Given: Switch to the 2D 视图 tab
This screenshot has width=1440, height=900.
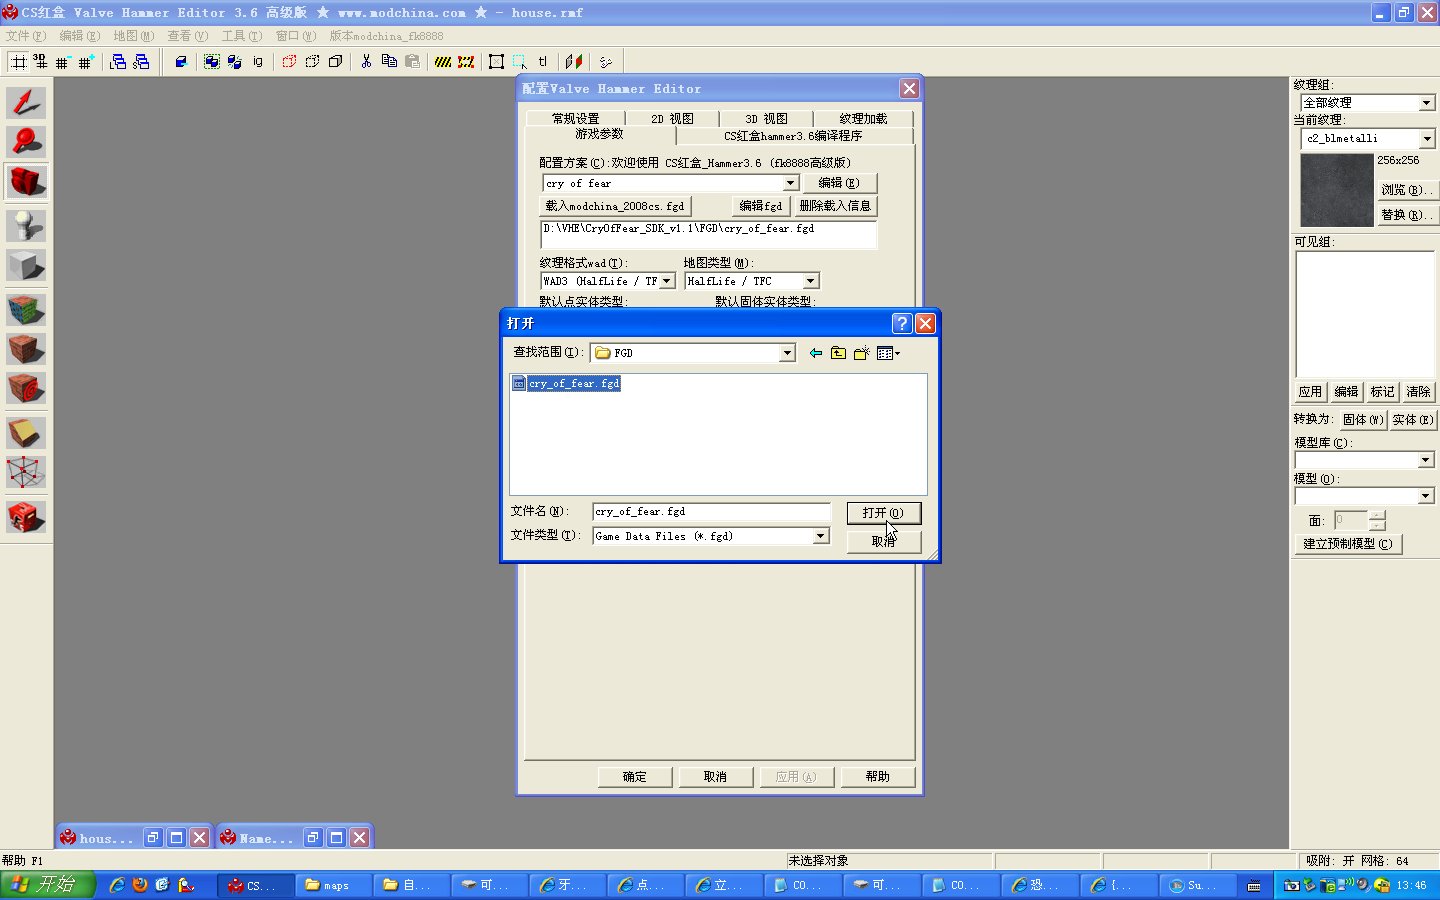Looking at the screenshot, I should [672, 118].
